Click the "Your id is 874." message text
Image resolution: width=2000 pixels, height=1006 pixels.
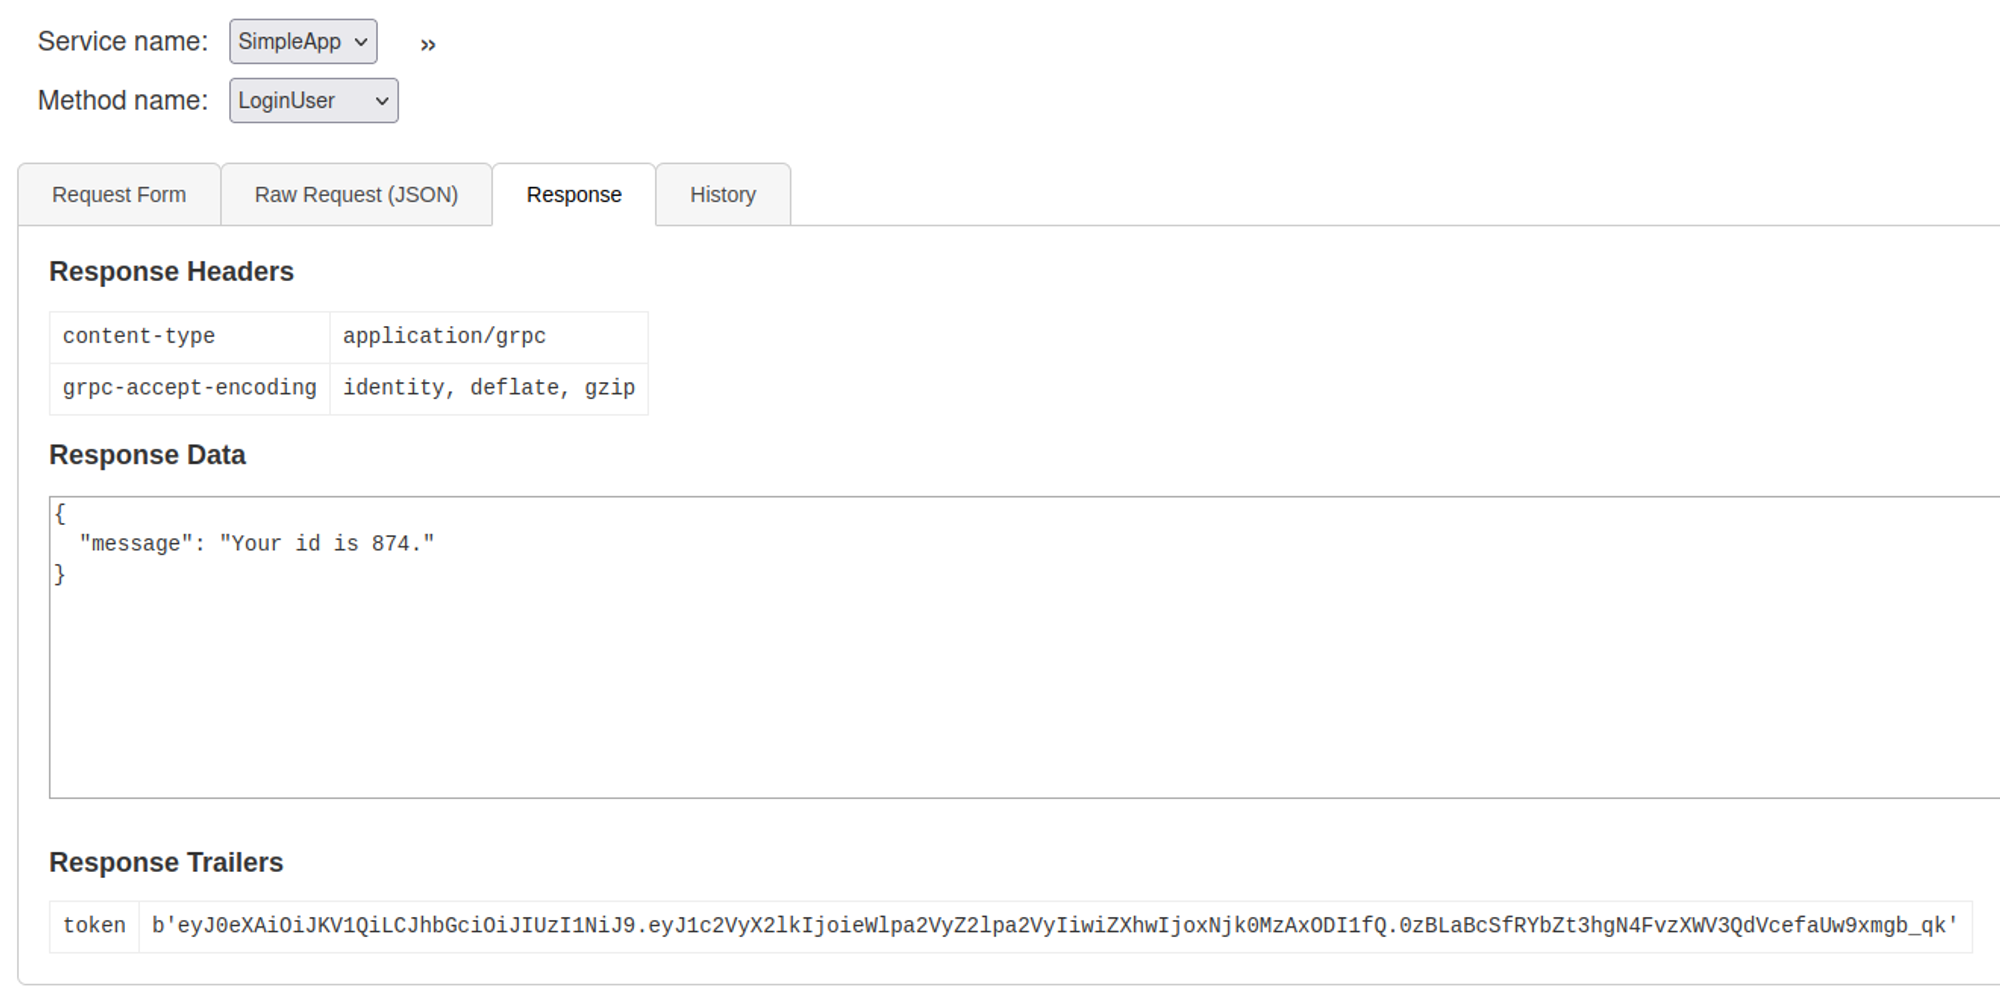[x=326, y=544]
